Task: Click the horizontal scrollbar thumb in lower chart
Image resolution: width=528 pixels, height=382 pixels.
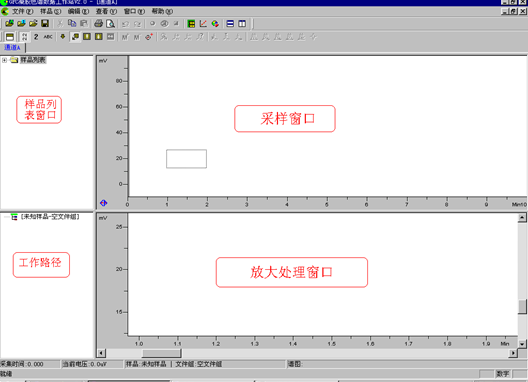Action: (162, 353)
